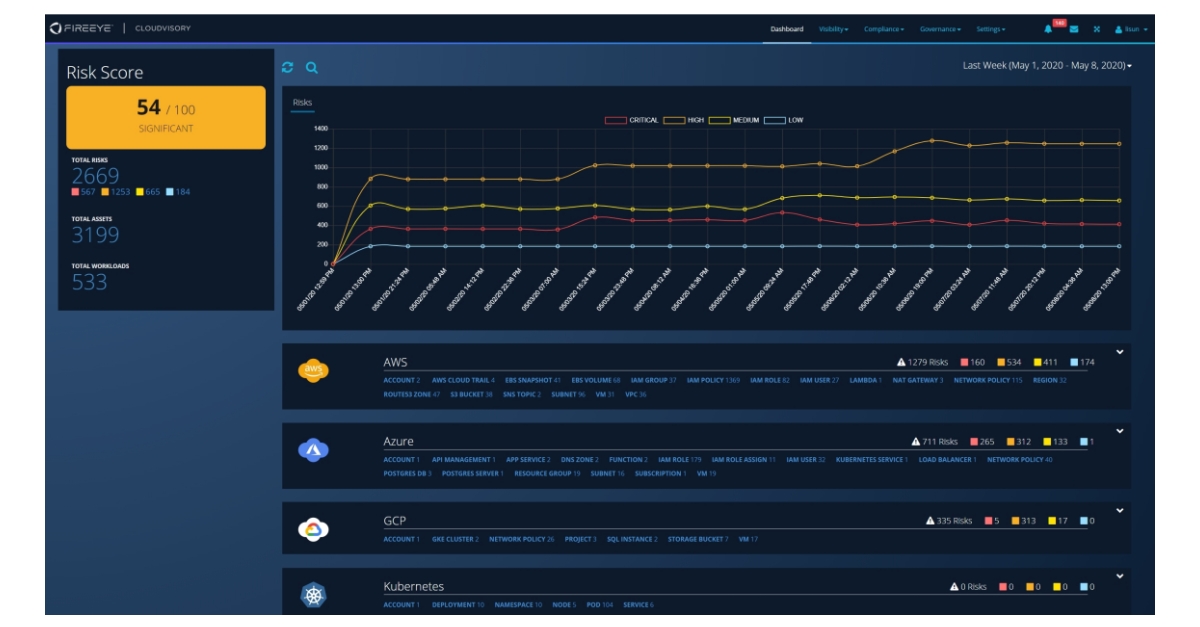Click the AWS cloud logo icon
1200x627 pixels.
(x=313, y=372)
